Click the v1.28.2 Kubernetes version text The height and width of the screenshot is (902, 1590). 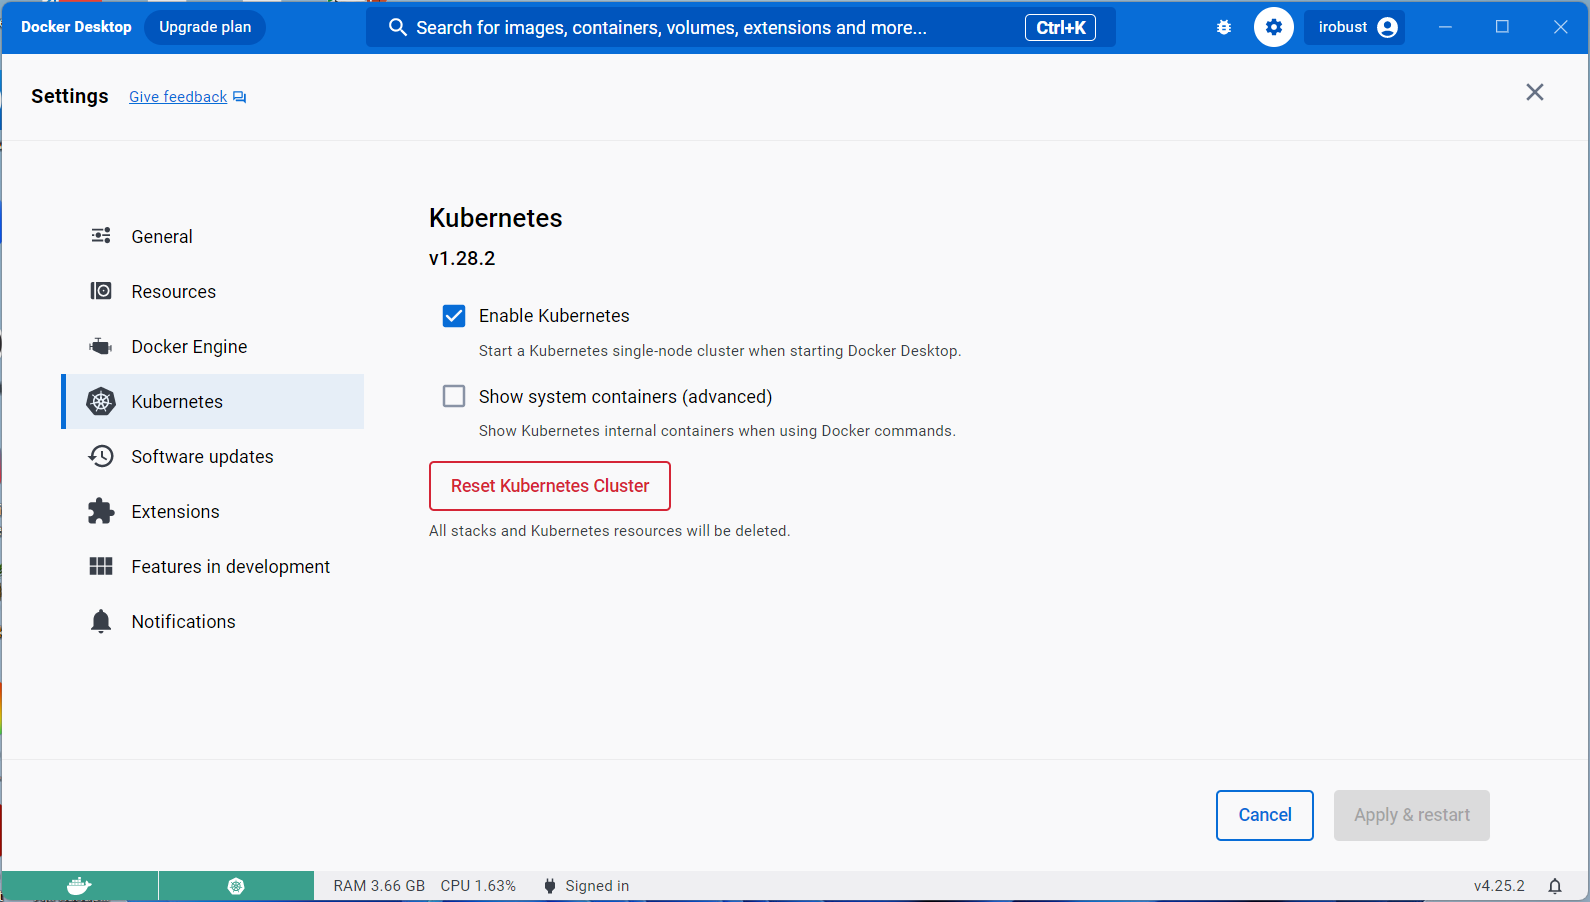[x=462, y=258]
